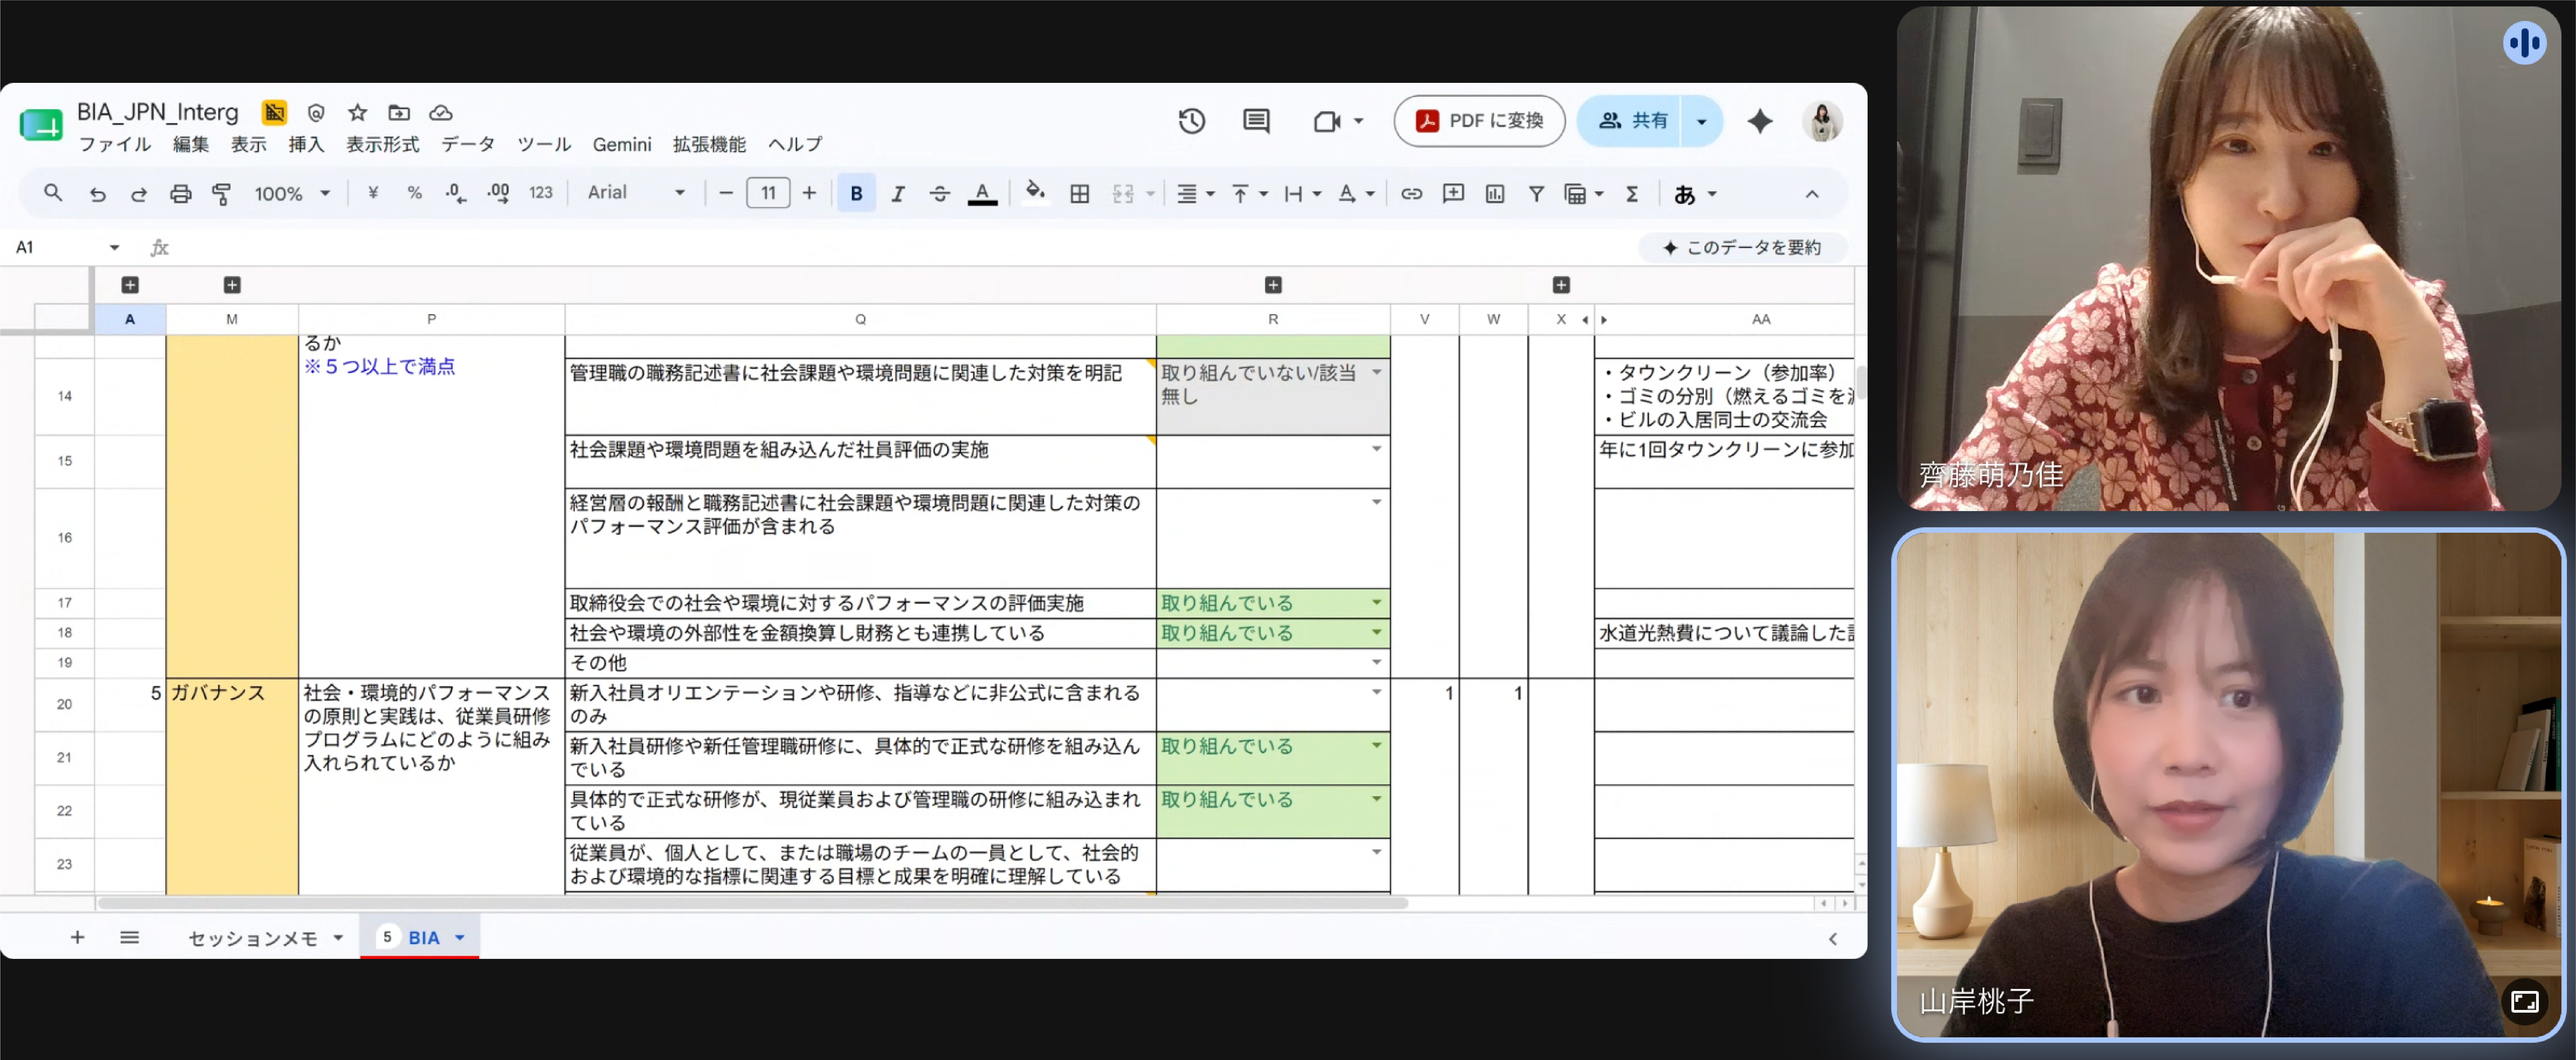
Task: Open the データ menu
Action: [x=468, y=145]
